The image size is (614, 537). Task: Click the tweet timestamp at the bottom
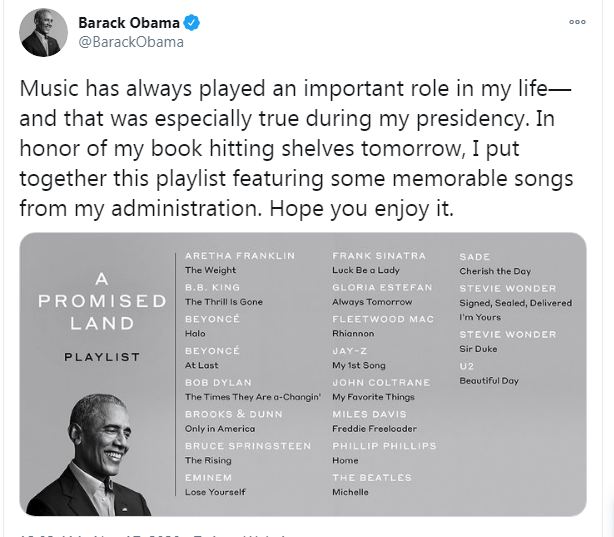(x=100, y=533)
